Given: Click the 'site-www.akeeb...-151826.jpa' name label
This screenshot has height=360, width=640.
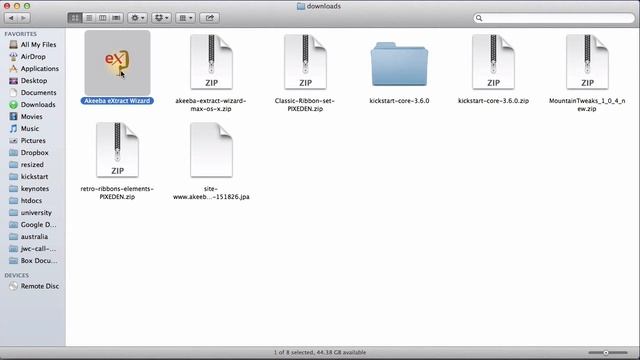Looking at the screenshot, I should click(x=211, y=193).
